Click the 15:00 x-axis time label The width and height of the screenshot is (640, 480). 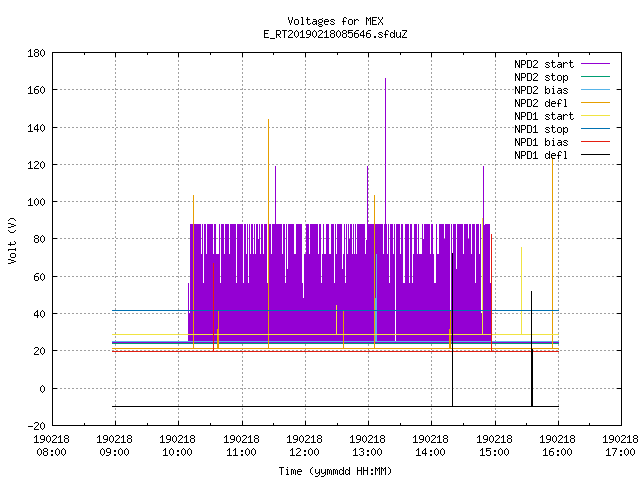point(494,452)
